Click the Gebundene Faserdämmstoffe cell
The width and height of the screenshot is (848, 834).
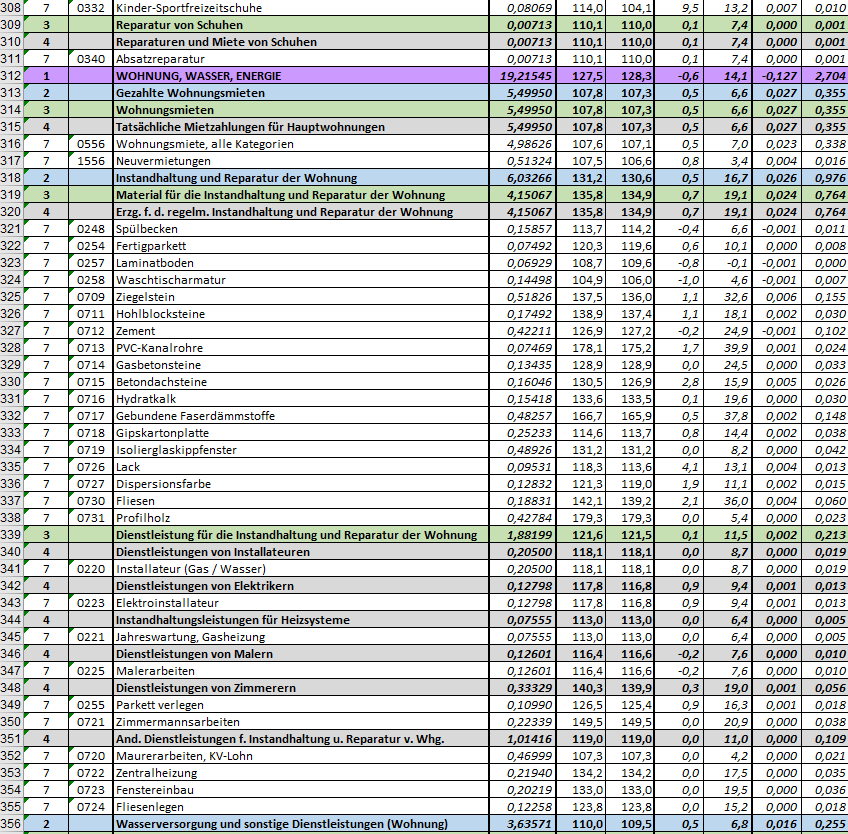[300, 416]
